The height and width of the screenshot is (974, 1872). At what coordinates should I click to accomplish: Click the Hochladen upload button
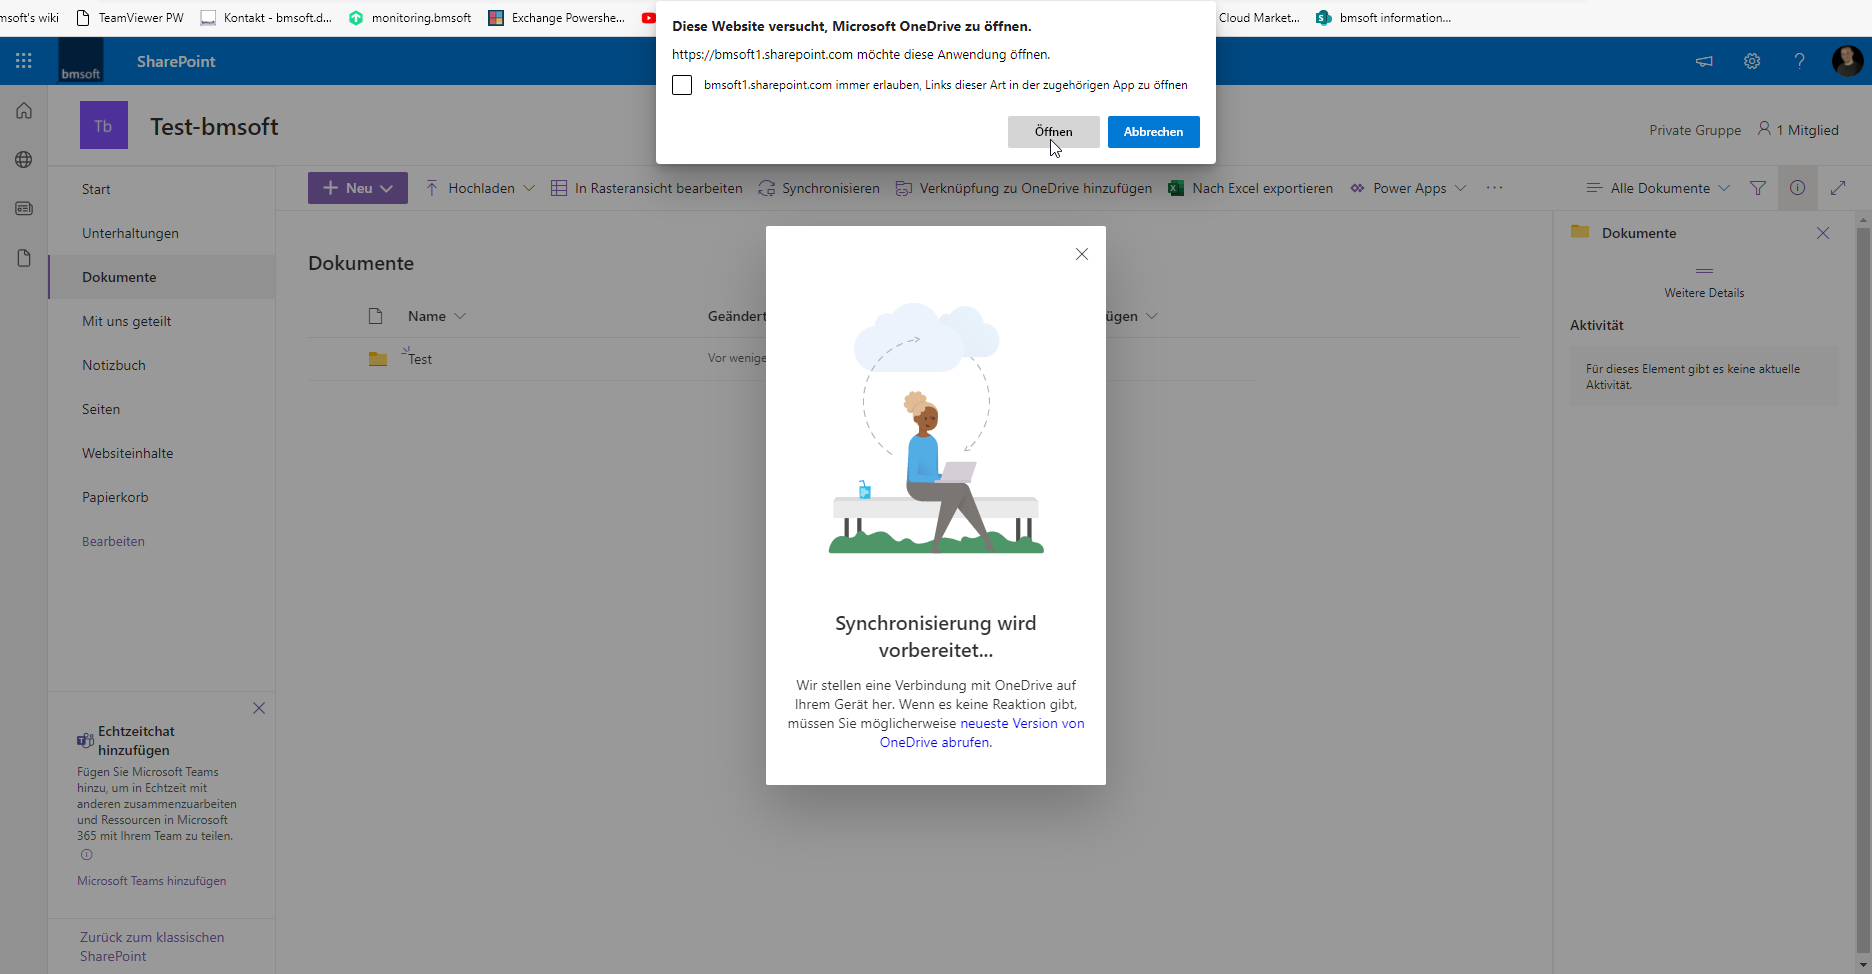tap(470, 188)
